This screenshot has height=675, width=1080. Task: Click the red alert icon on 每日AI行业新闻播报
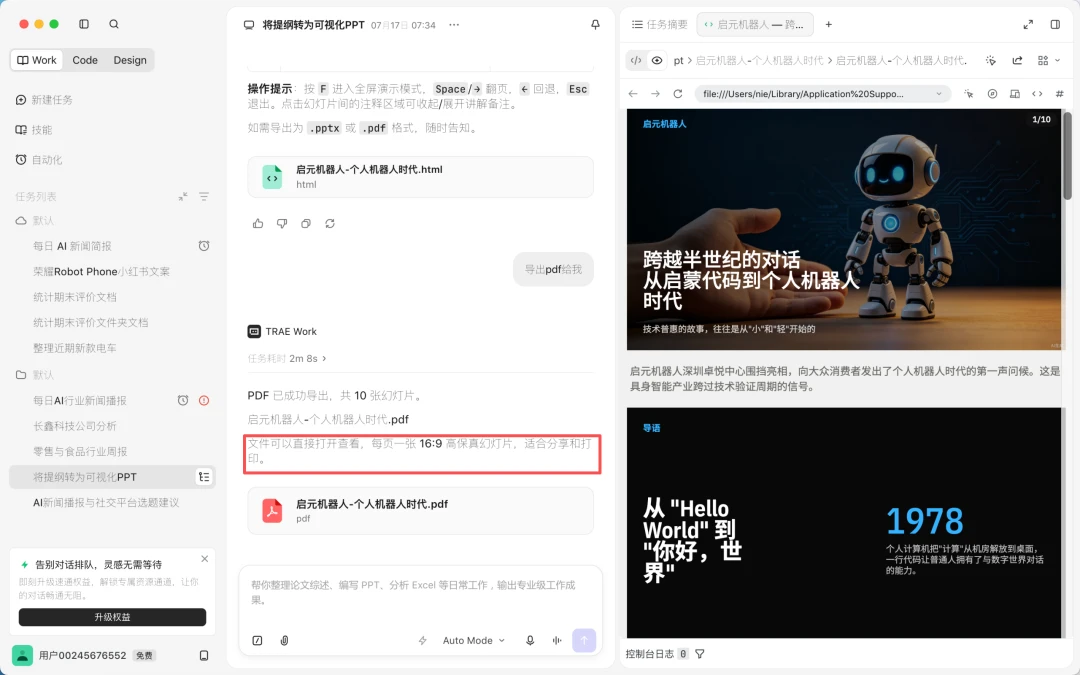tap(204, 400)
